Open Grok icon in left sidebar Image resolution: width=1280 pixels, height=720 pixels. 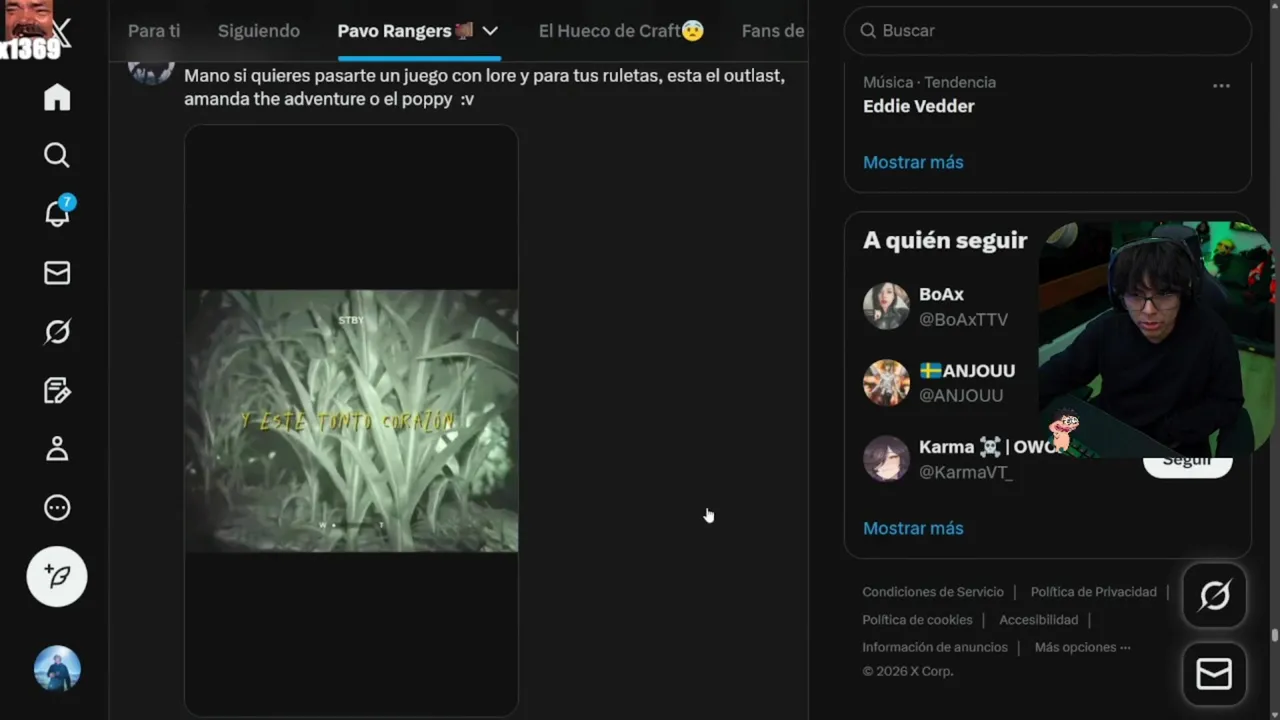[57, 331]
